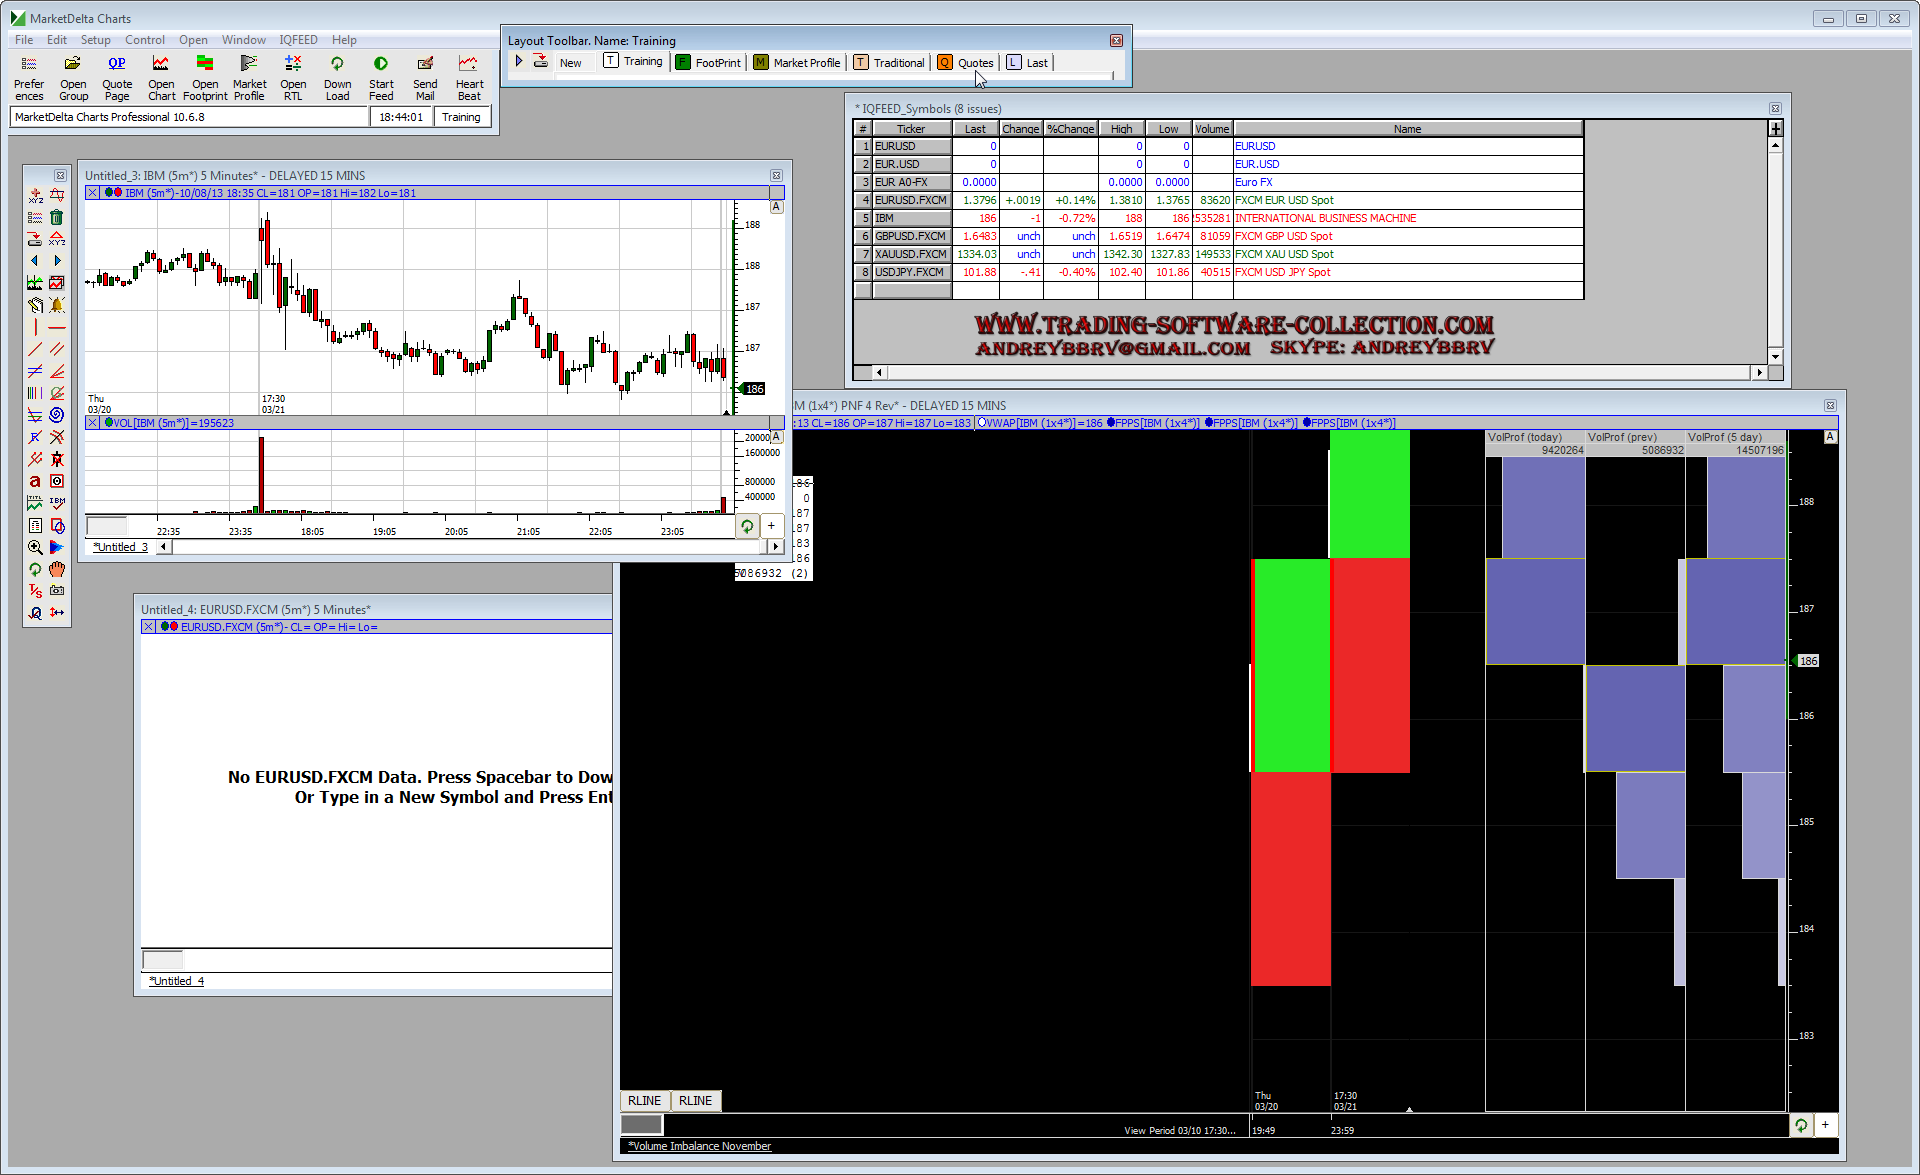Choose the hand pan tool
The image size is (1920, 1175).
[x=57, y=569]
